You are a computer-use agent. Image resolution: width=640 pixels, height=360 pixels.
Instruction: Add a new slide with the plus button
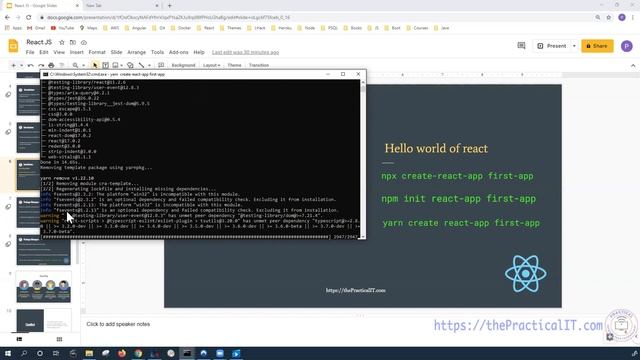13,65
